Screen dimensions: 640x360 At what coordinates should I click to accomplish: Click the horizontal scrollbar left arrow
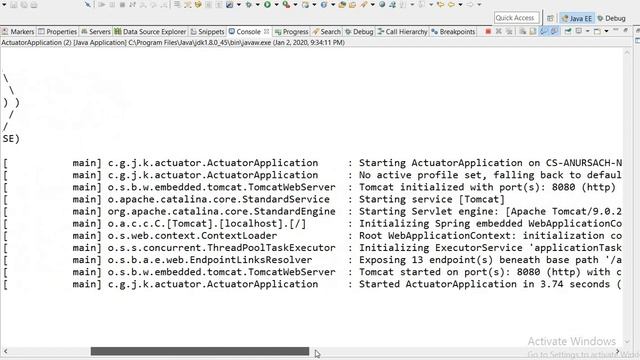(5, 351)
